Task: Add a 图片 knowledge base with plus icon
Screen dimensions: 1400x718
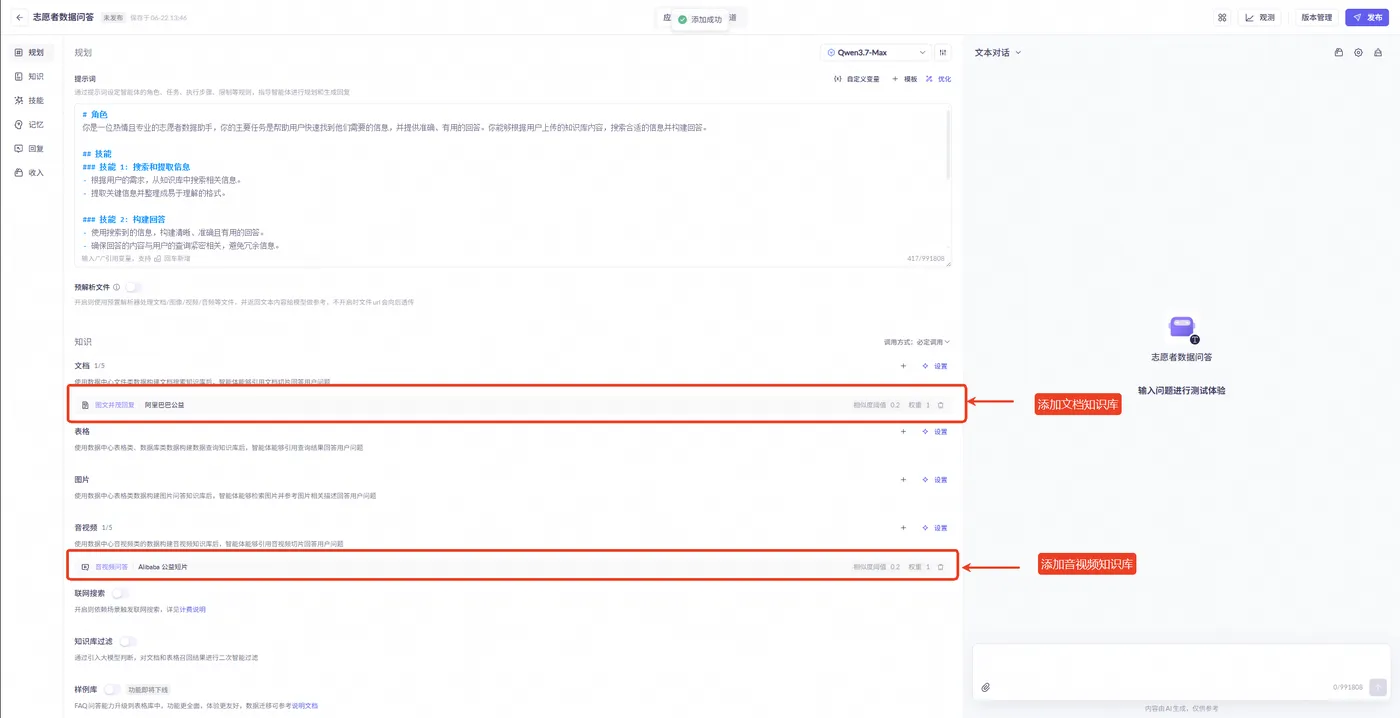Action: tap(903, 480)
